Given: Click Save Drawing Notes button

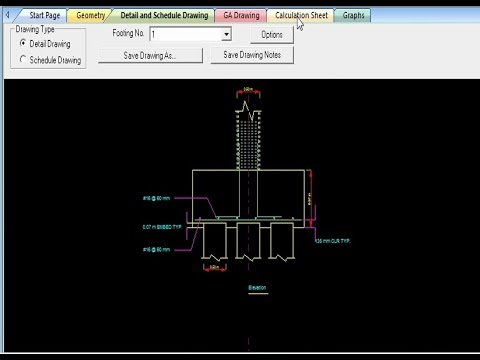Looking at the screenshot, I should coord(252,55).
